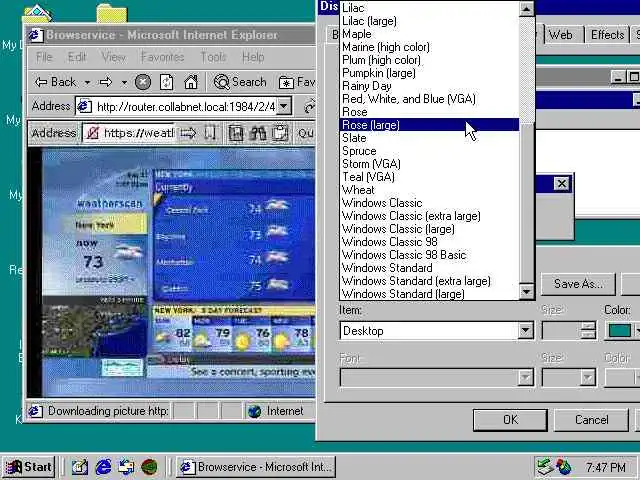Expand the Item dropdown showing Desktop
The height and width of the screenshot is (480, 640).
click(526, 331)
